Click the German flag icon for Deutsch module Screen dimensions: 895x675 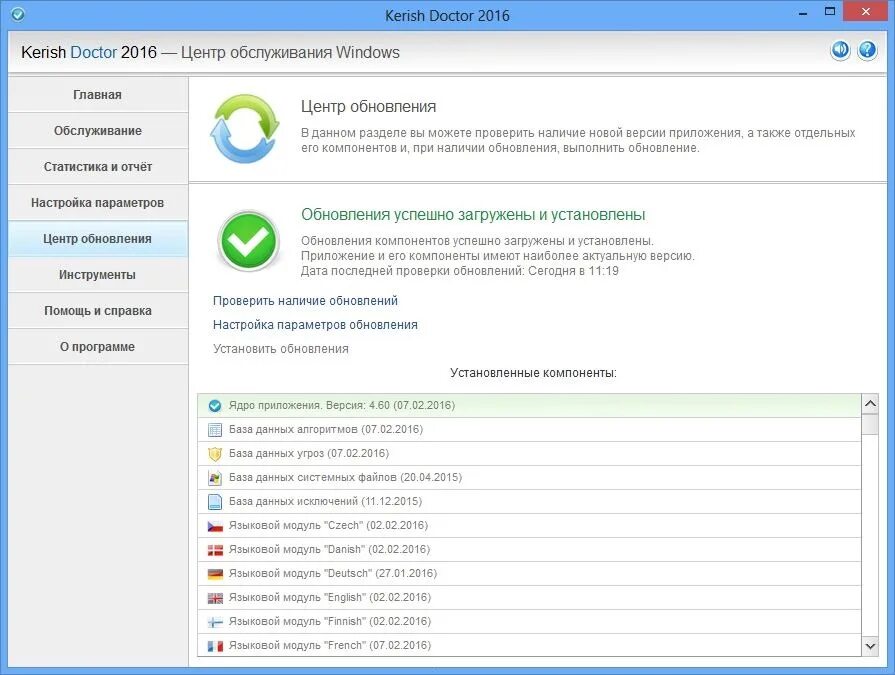tap(215, 574)
